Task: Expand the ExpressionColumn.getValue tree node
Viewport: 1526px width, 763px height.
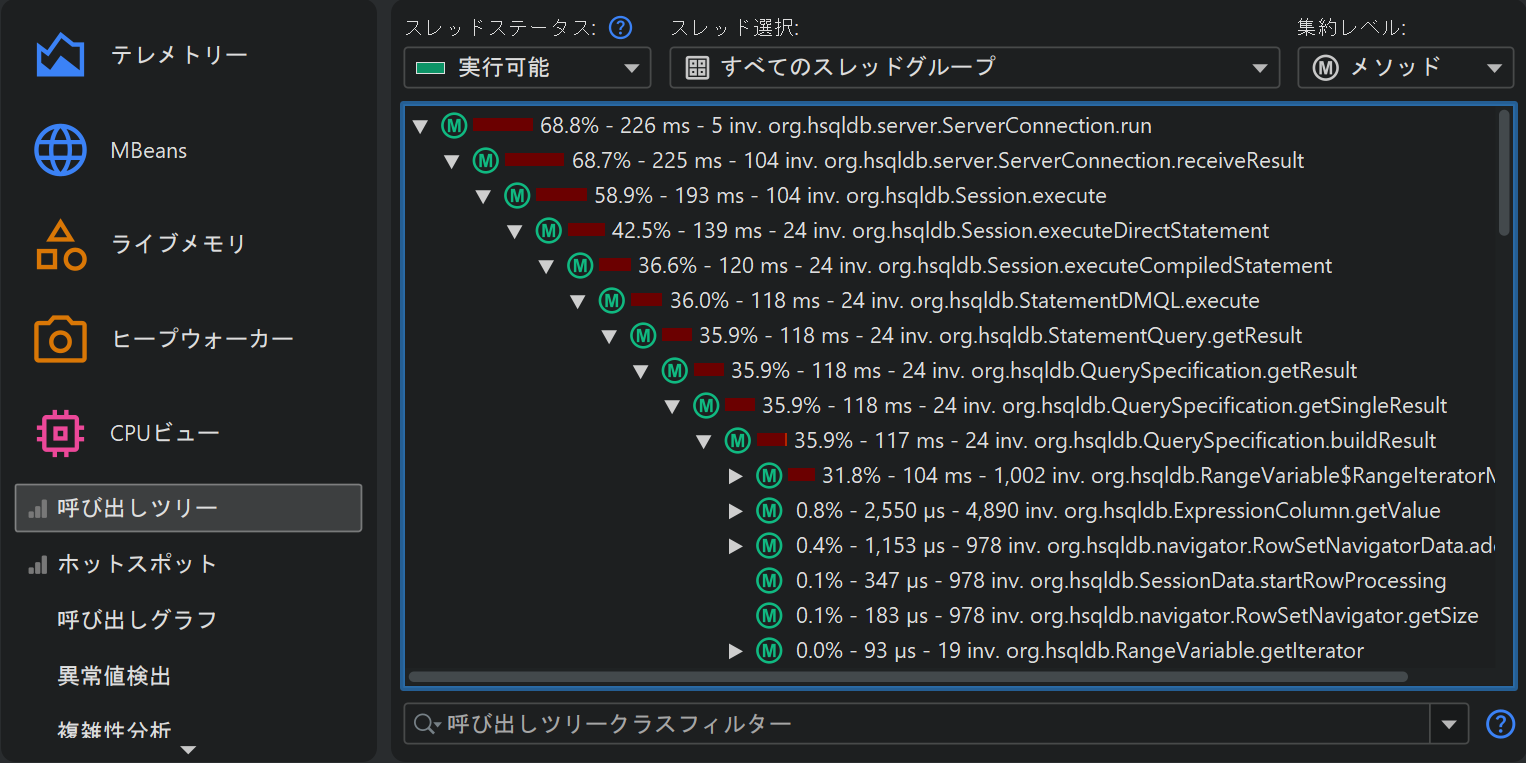Action: 736,511
